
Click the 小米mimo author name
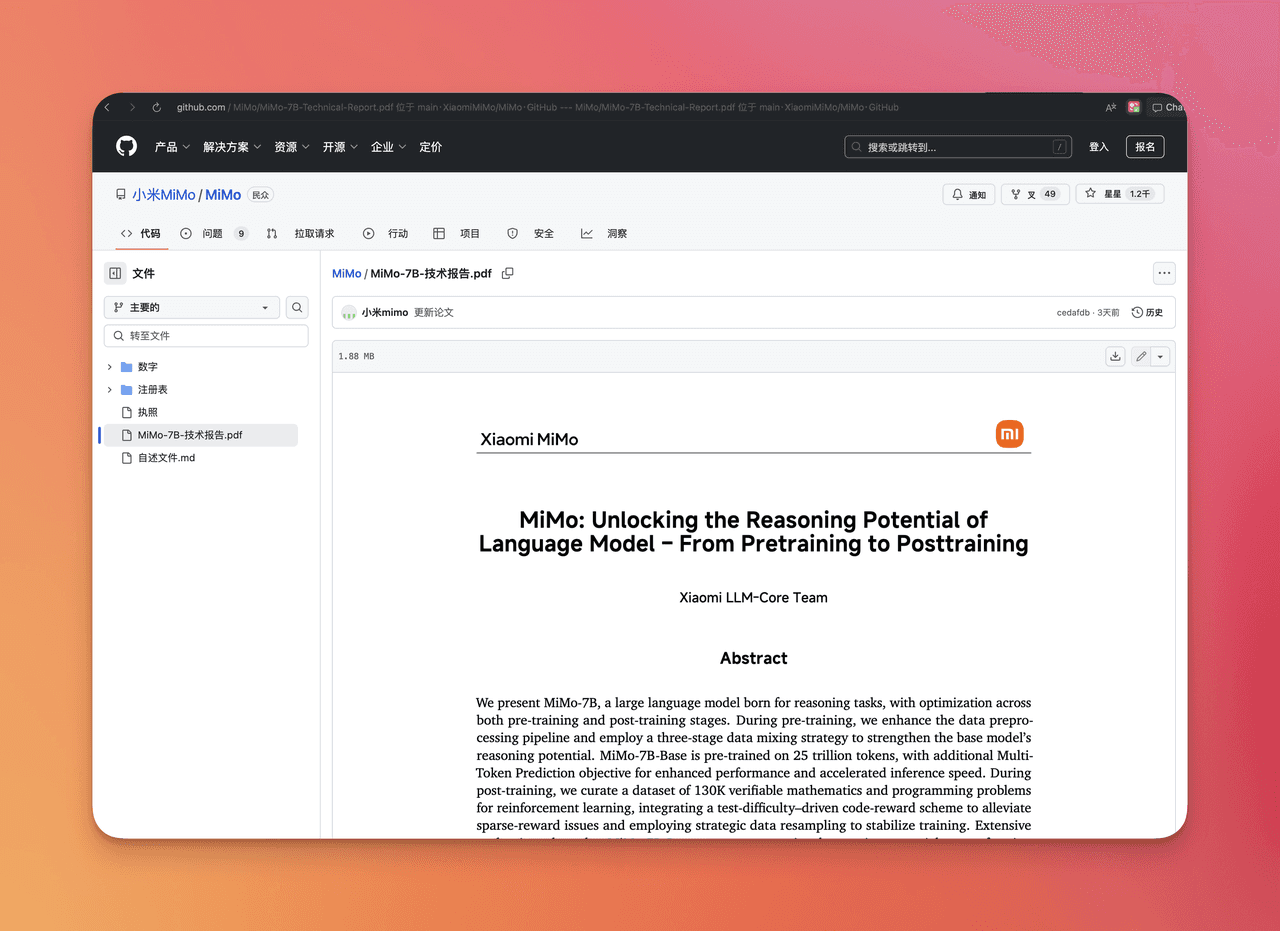385,312
